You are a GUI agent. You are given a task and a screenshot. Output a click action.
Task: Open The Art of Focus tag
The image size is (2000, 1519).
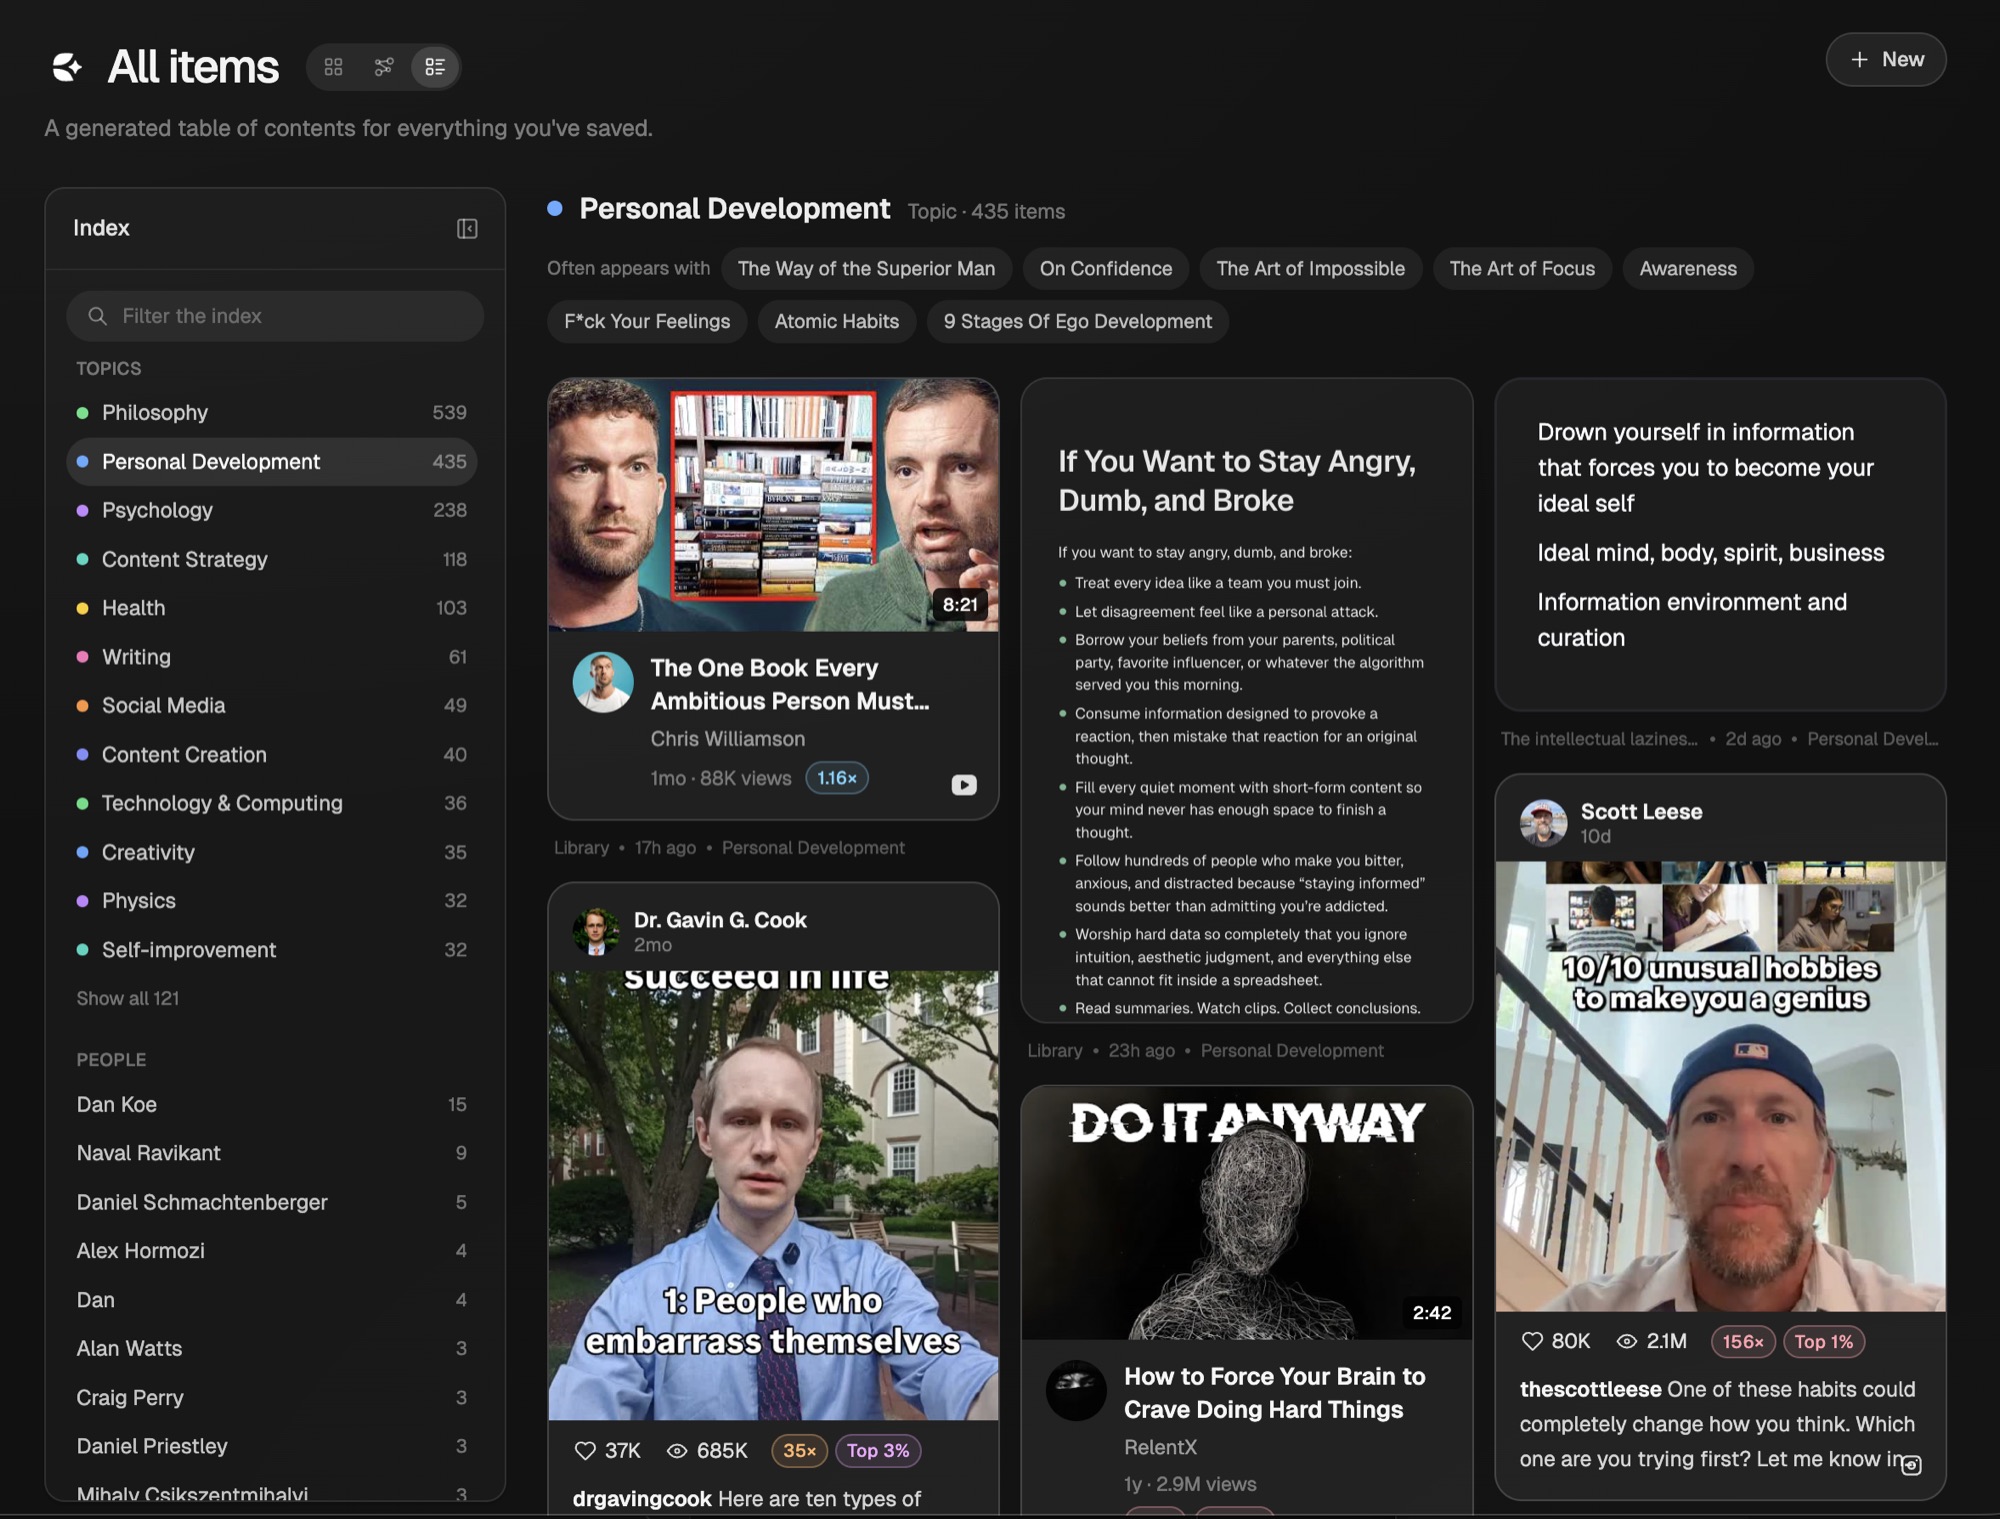[1522, 269]
